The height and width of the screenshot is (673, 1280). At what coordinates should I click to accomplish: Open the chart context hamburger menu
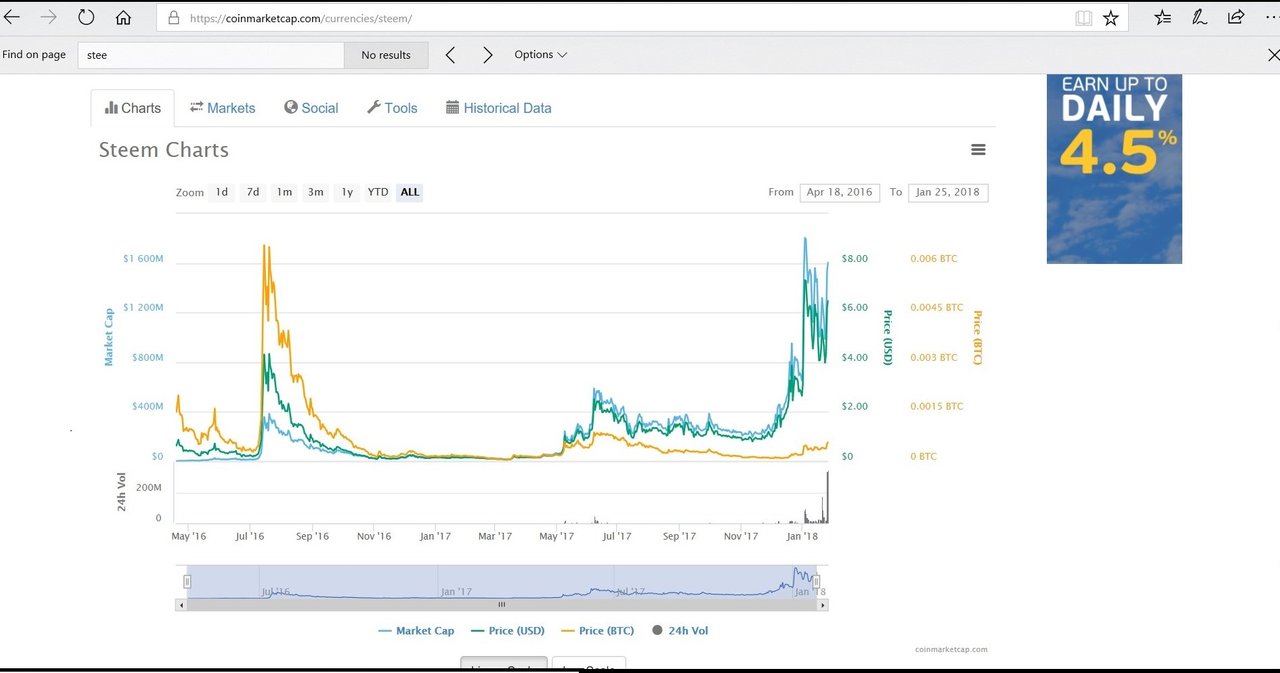click(x=978, y=150)
